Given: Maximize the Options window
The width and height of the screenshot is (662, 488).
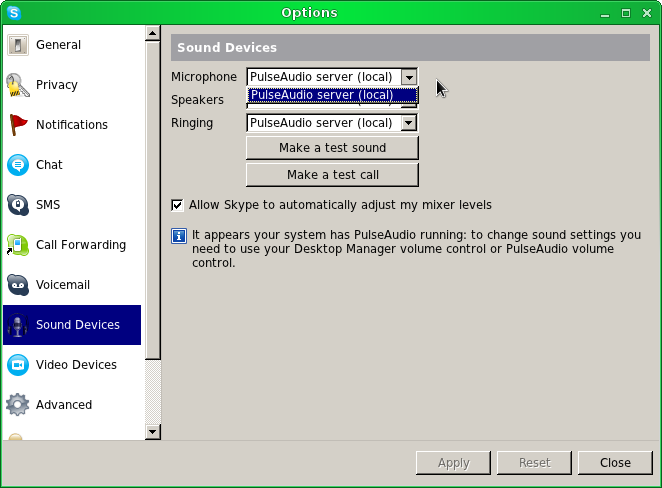Looking at the screenshot, I should click(626, 13).
